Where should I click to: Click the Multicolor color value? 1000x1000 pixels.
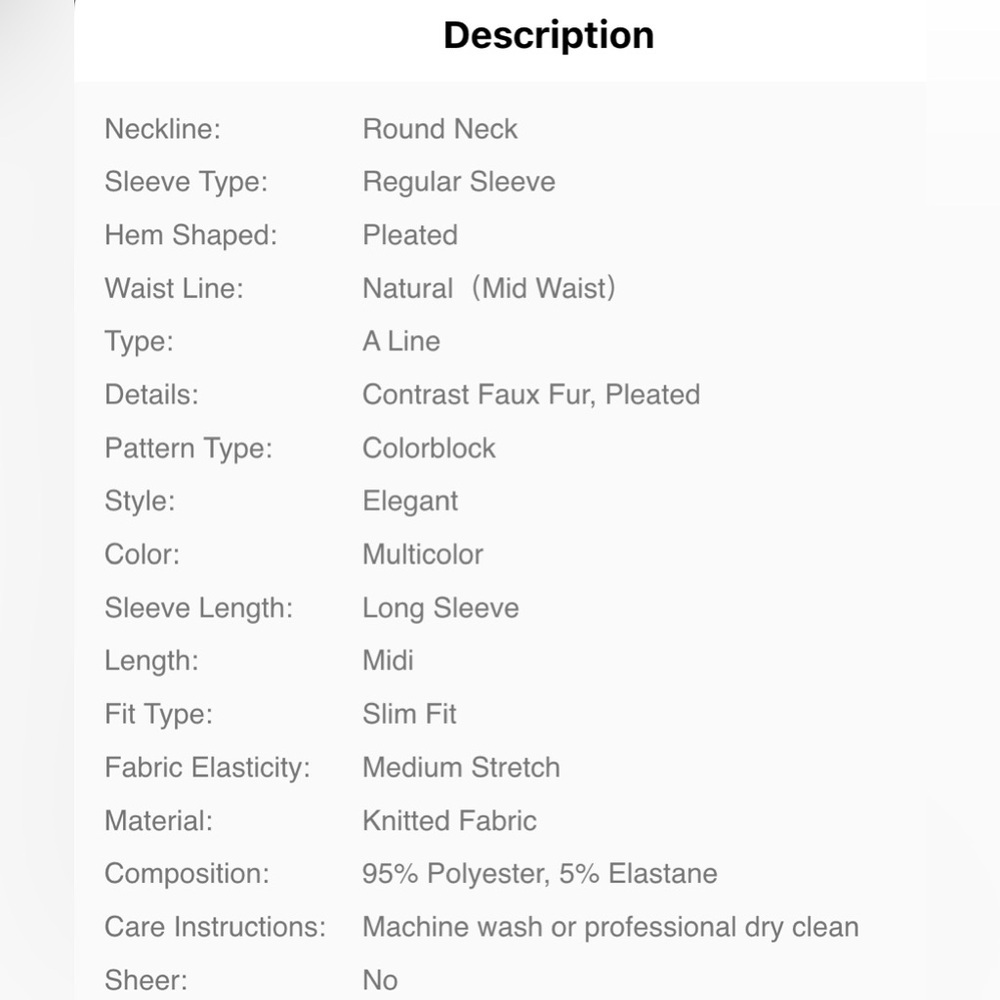pyautogui.click(x=423, y=554)
